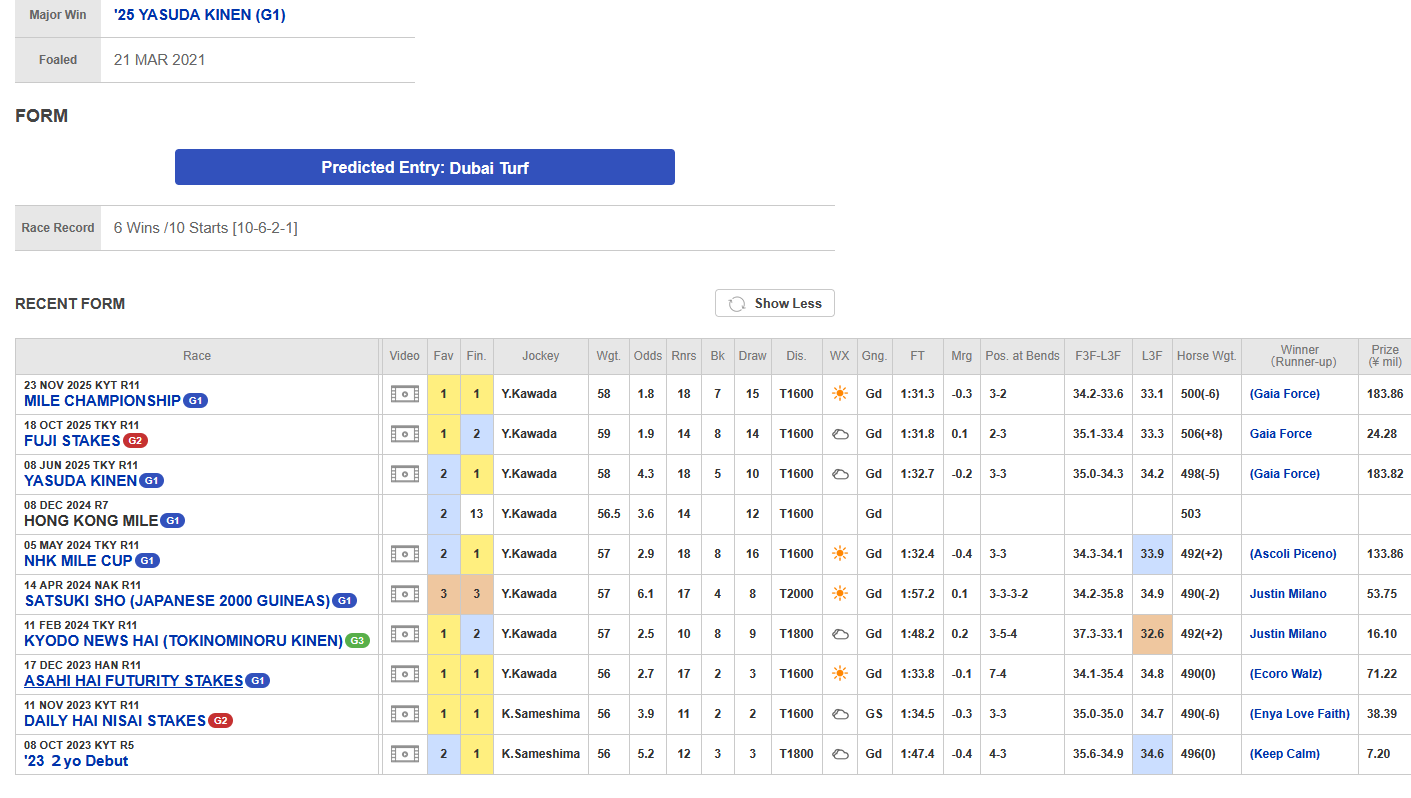Click the cloudy weather icon for Fuji Stakes
The height and width of the screenshot is (798, 1411).
pos(839,434)
